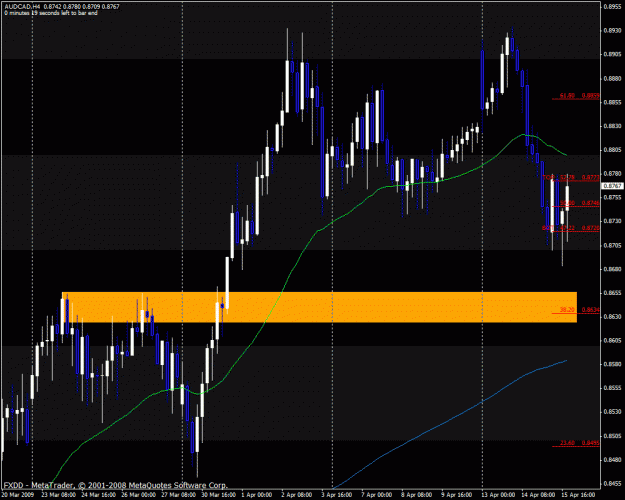Click the 0.8880 price axis label

click(x=612, y=79)
